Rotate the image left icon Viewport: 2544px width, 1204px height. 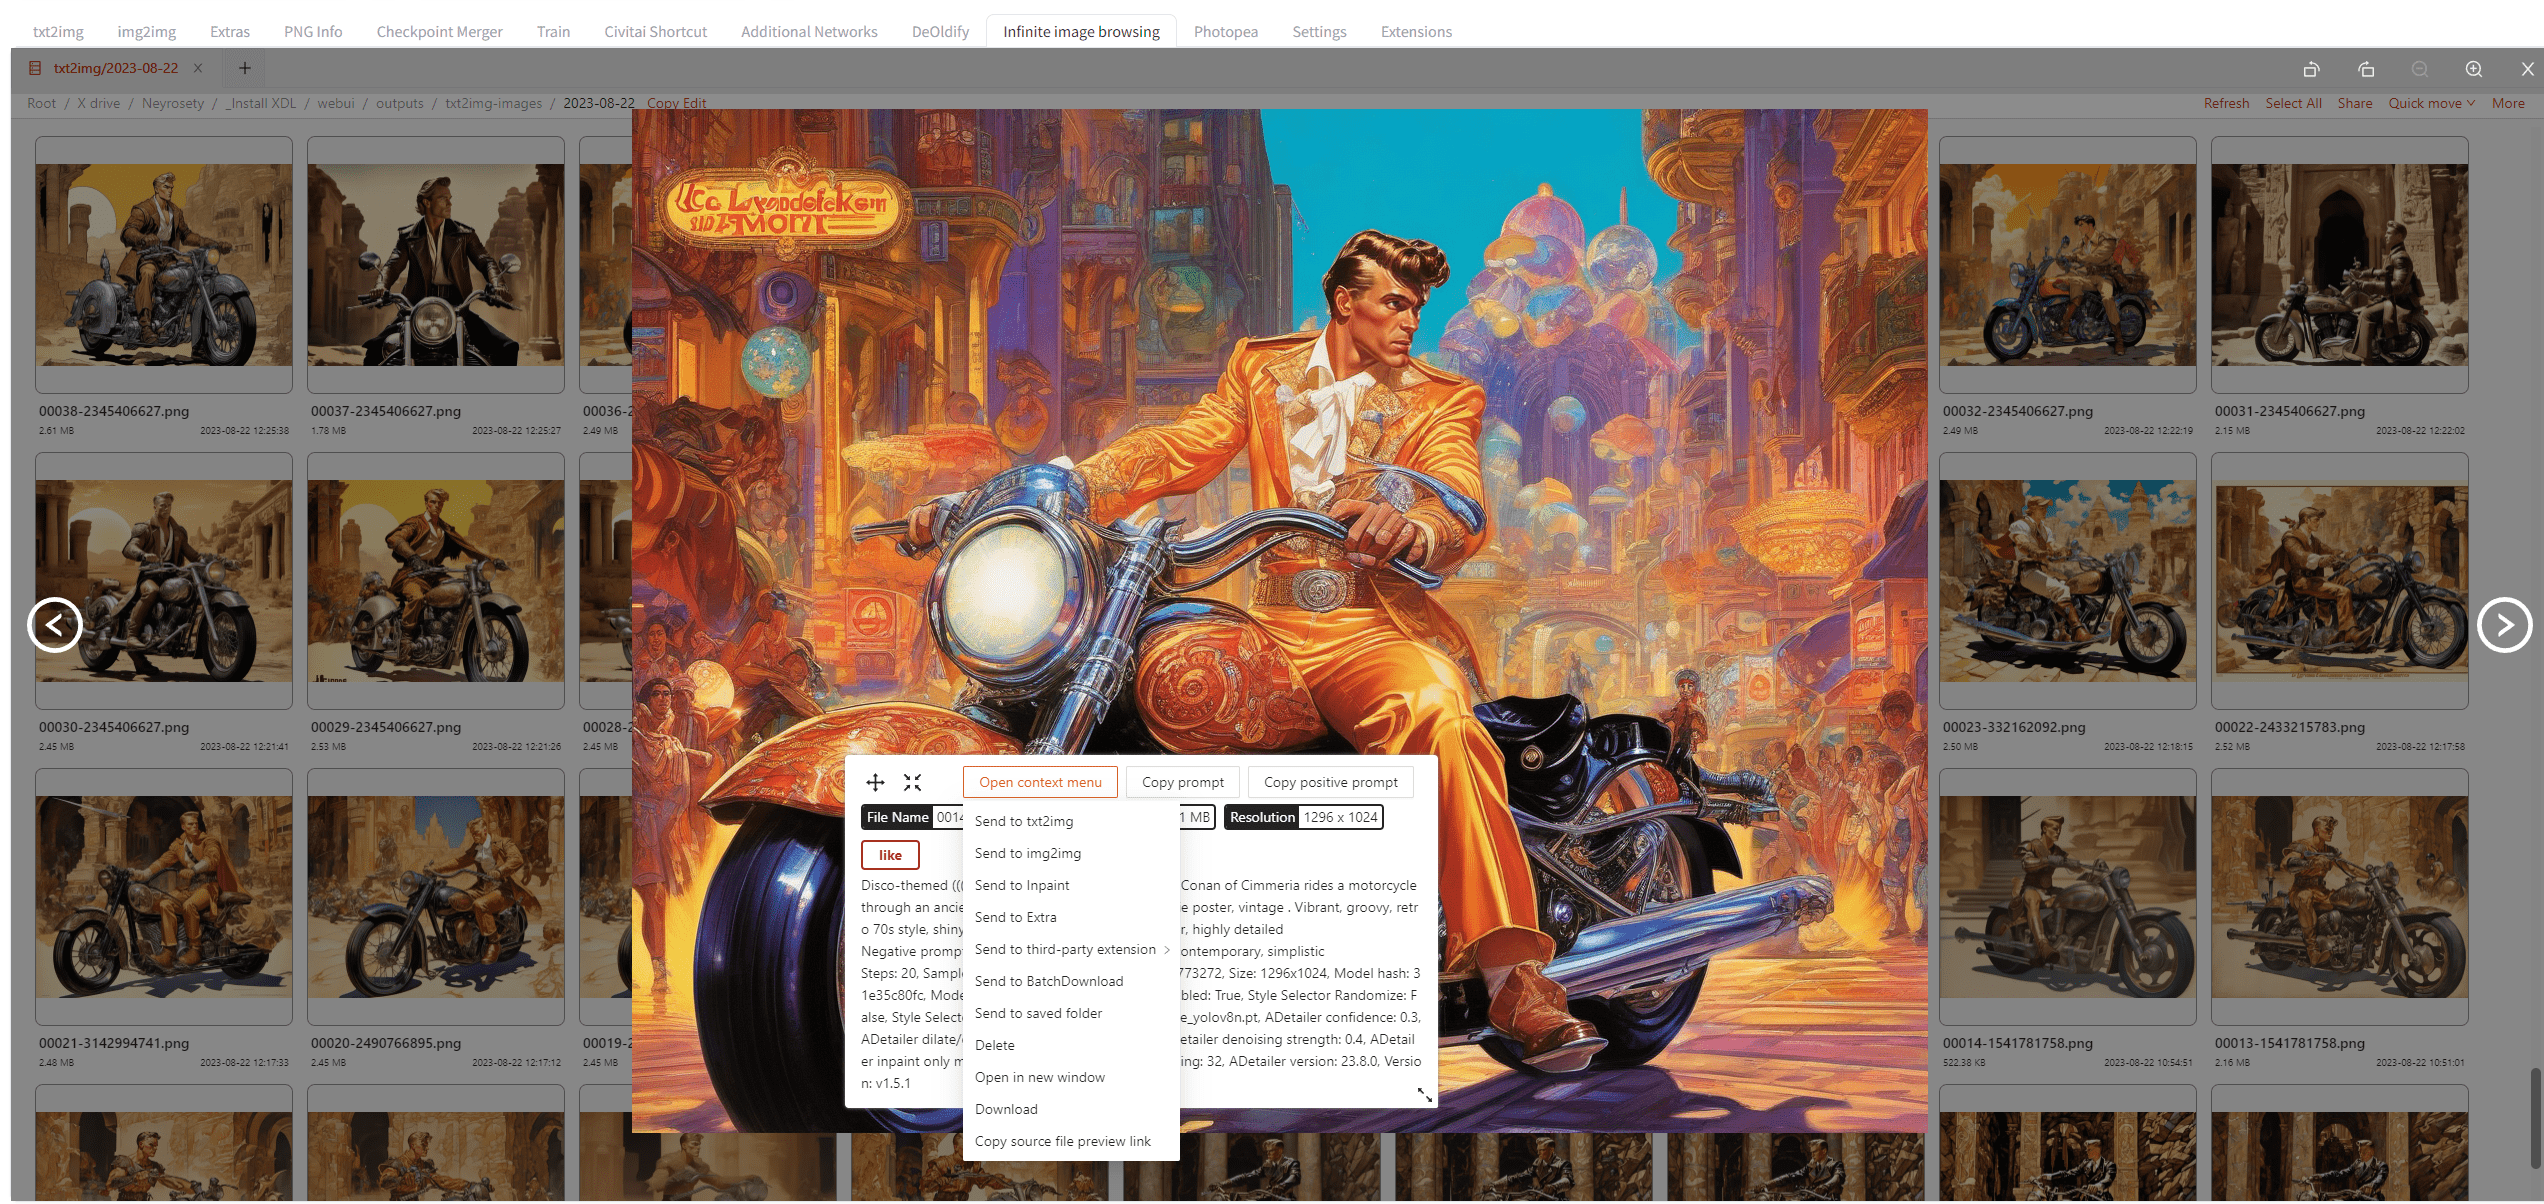pos(2311,69)
